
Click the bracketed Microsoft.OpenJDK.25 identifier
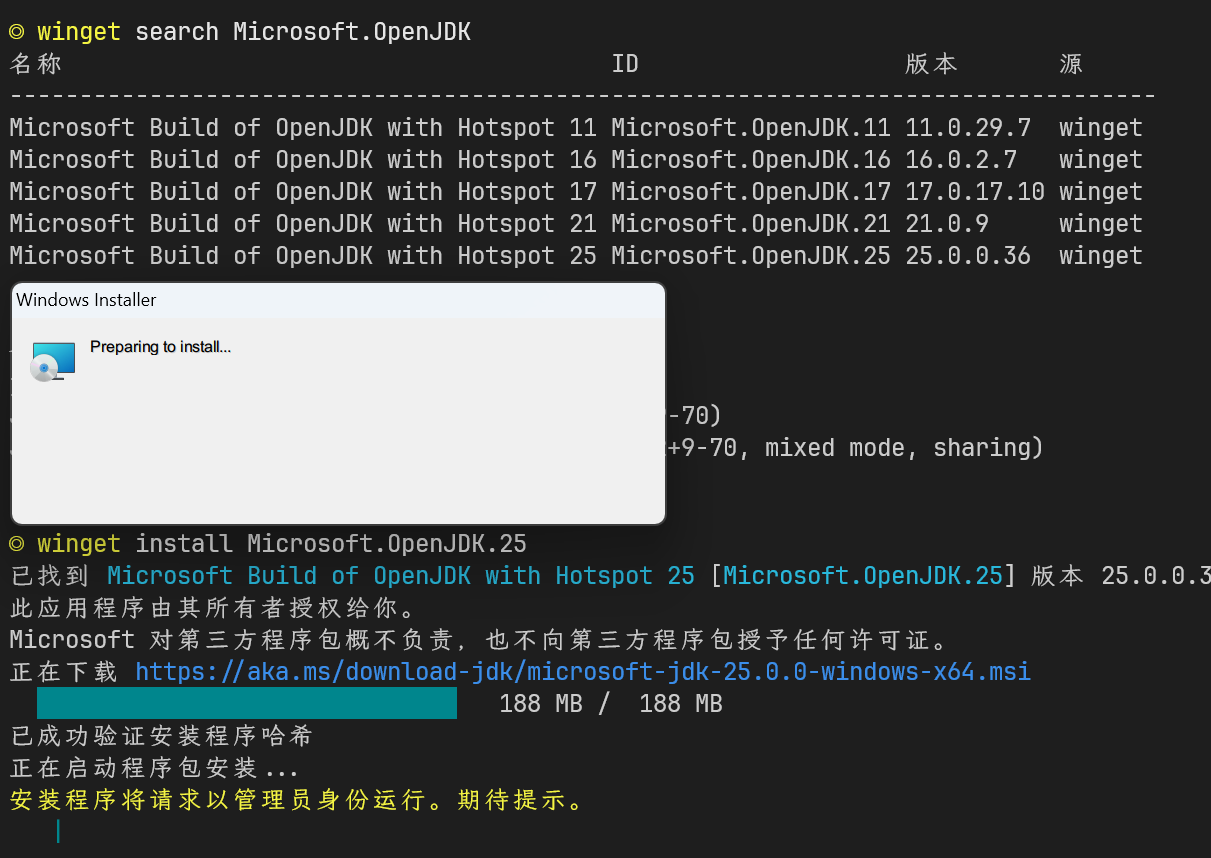tap(862, 576)
